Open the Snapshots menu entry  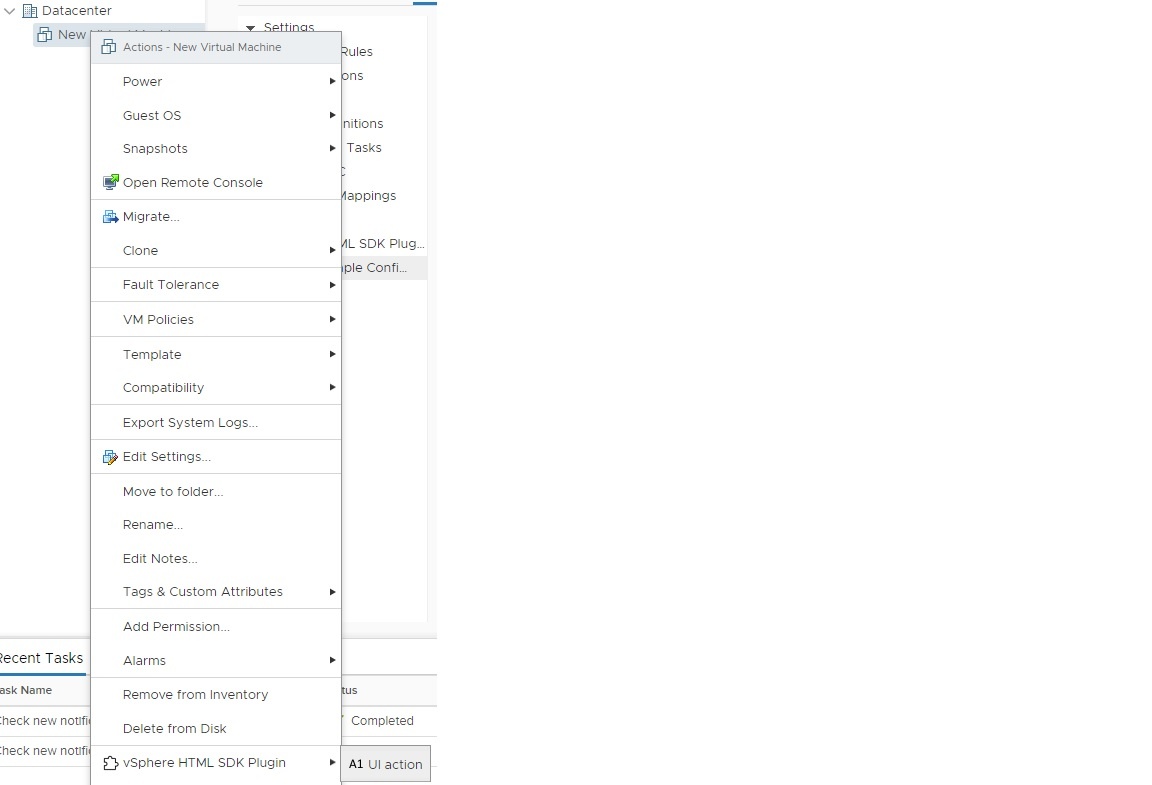click(216, 148)
